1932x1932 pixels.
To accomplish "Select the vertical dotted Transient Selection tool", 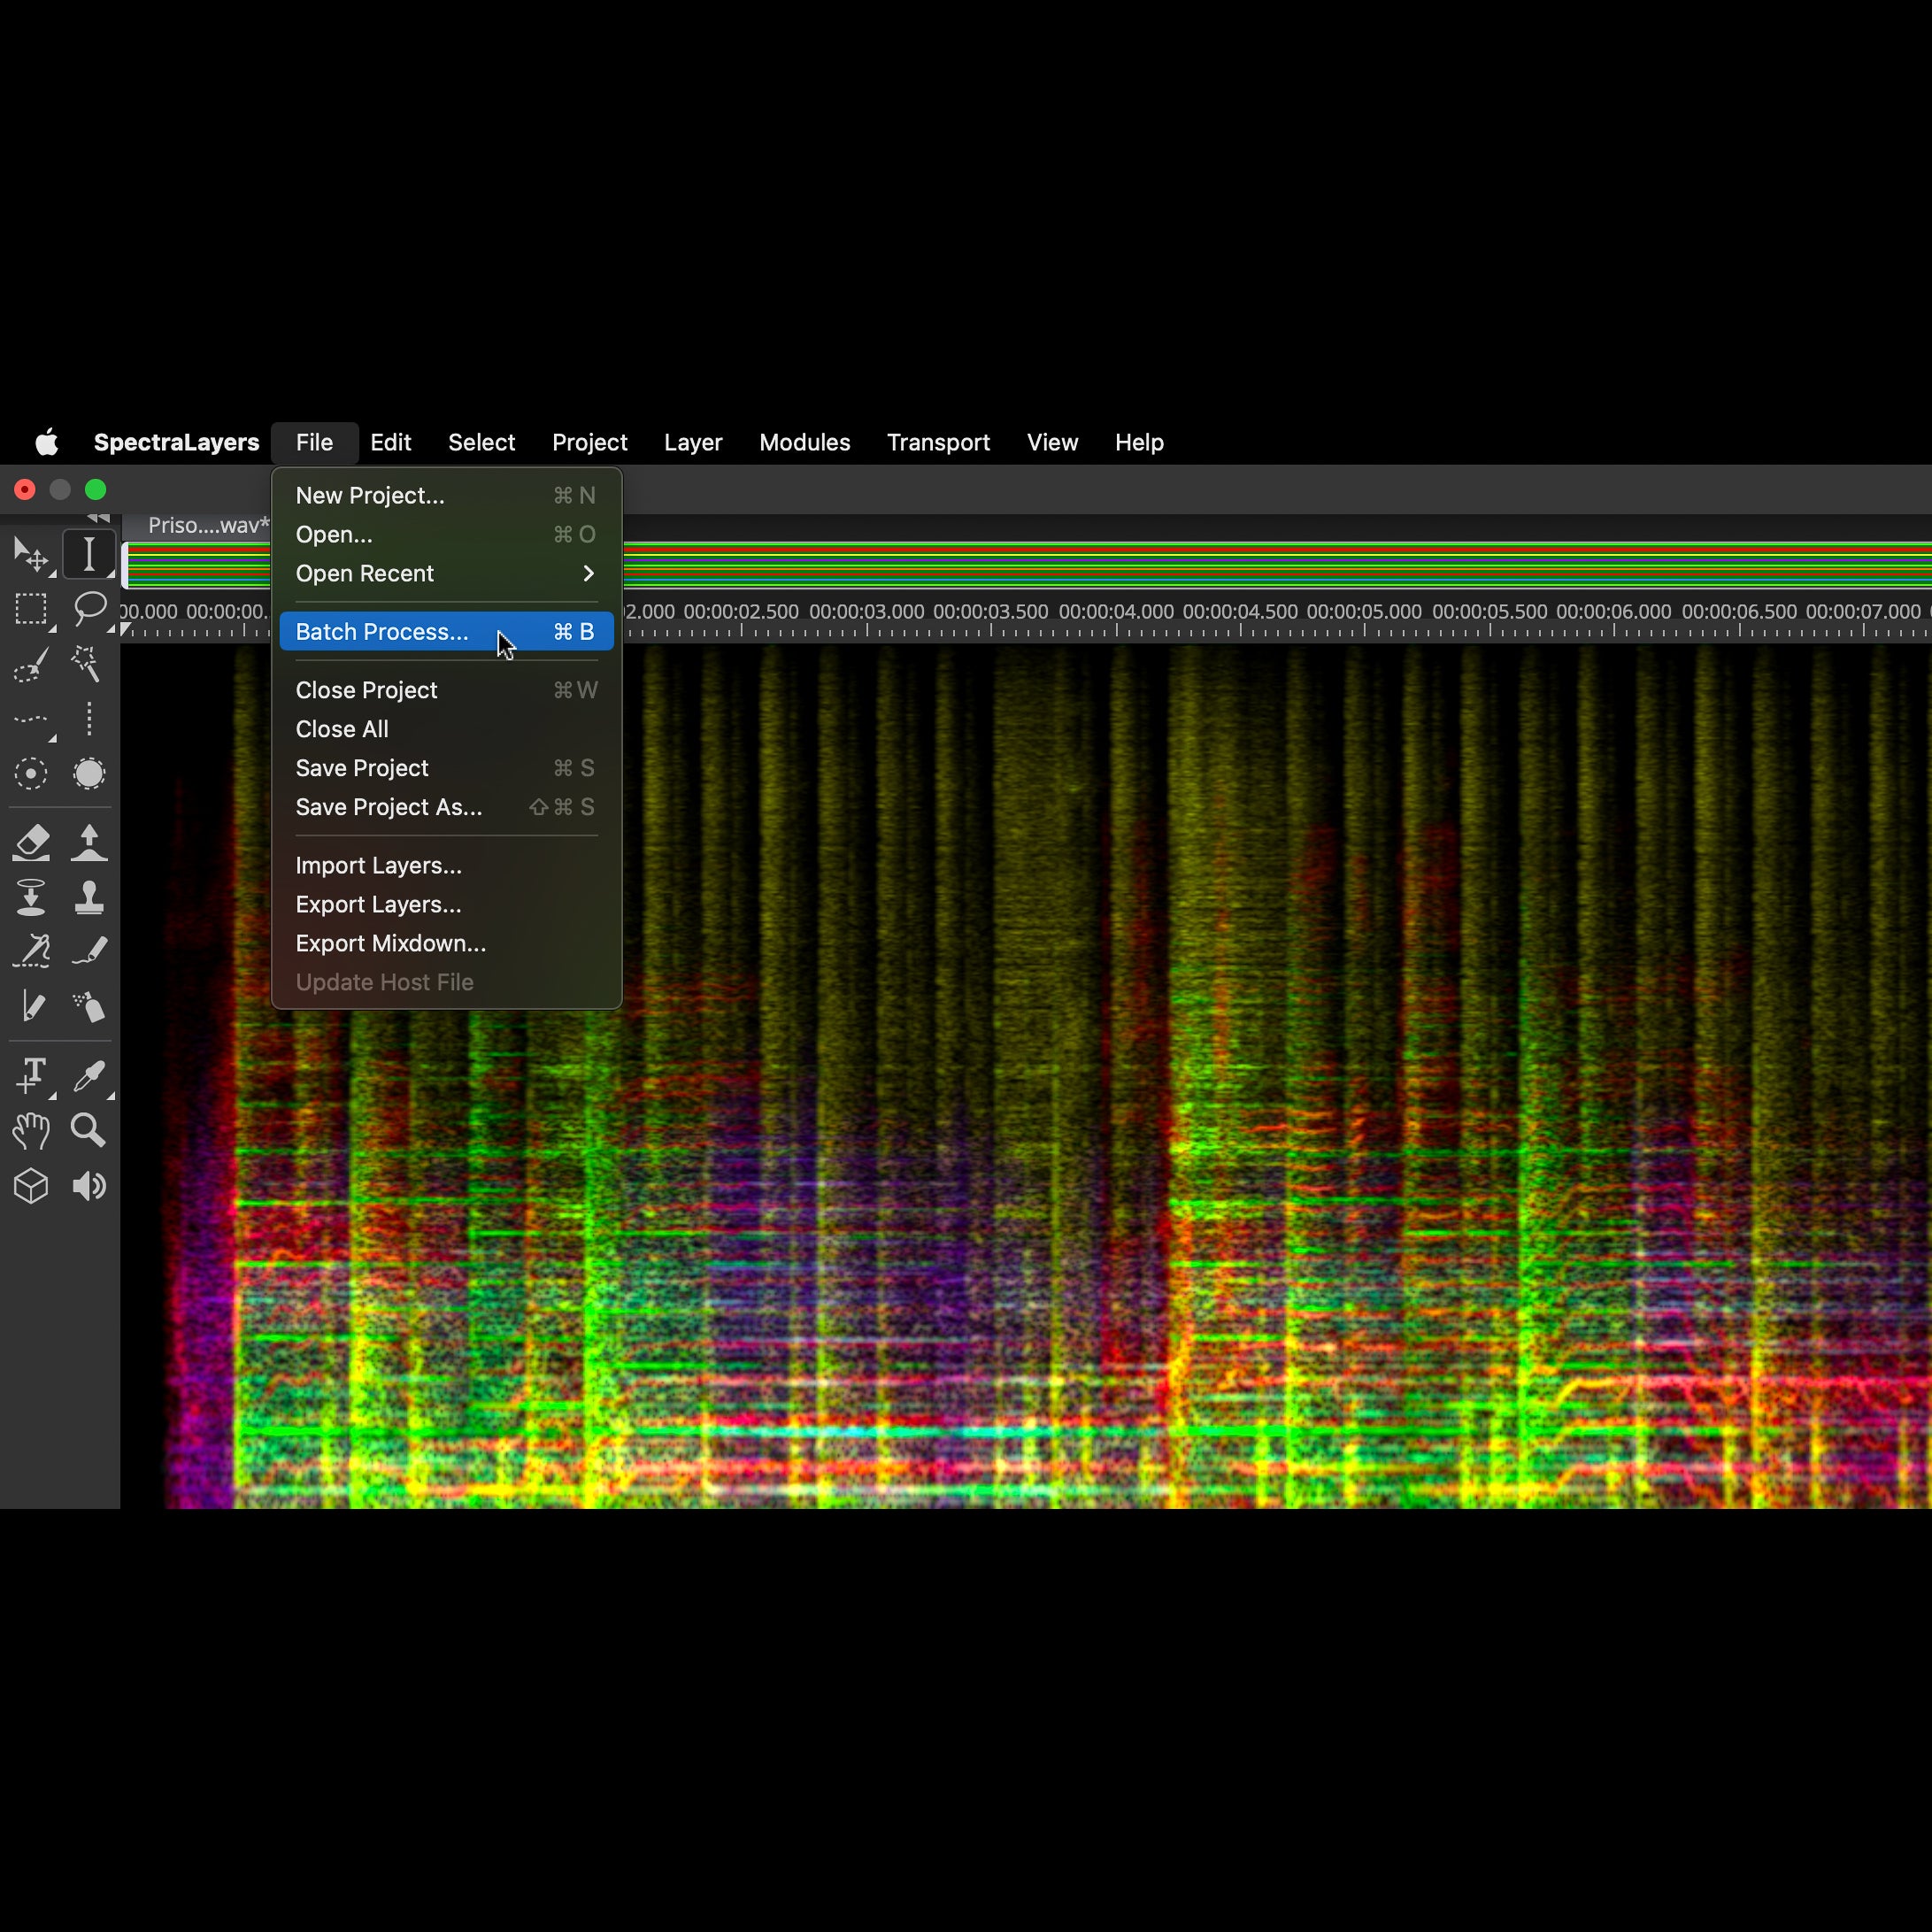I will 89,719.
